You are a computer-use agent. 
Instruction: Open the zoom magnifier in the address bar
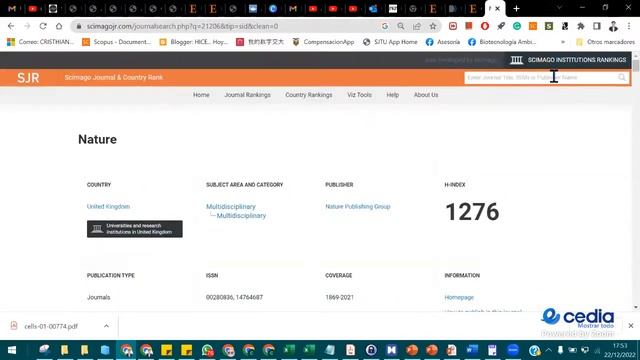(401, 26)
